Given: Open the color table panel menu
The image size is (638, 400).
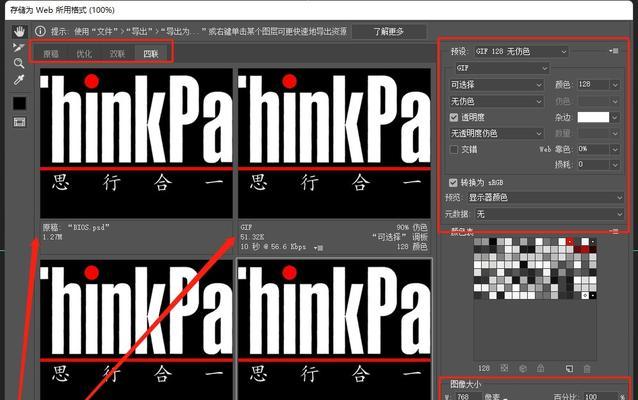Looking at the screenshot, I should click(x=614, y=231).
